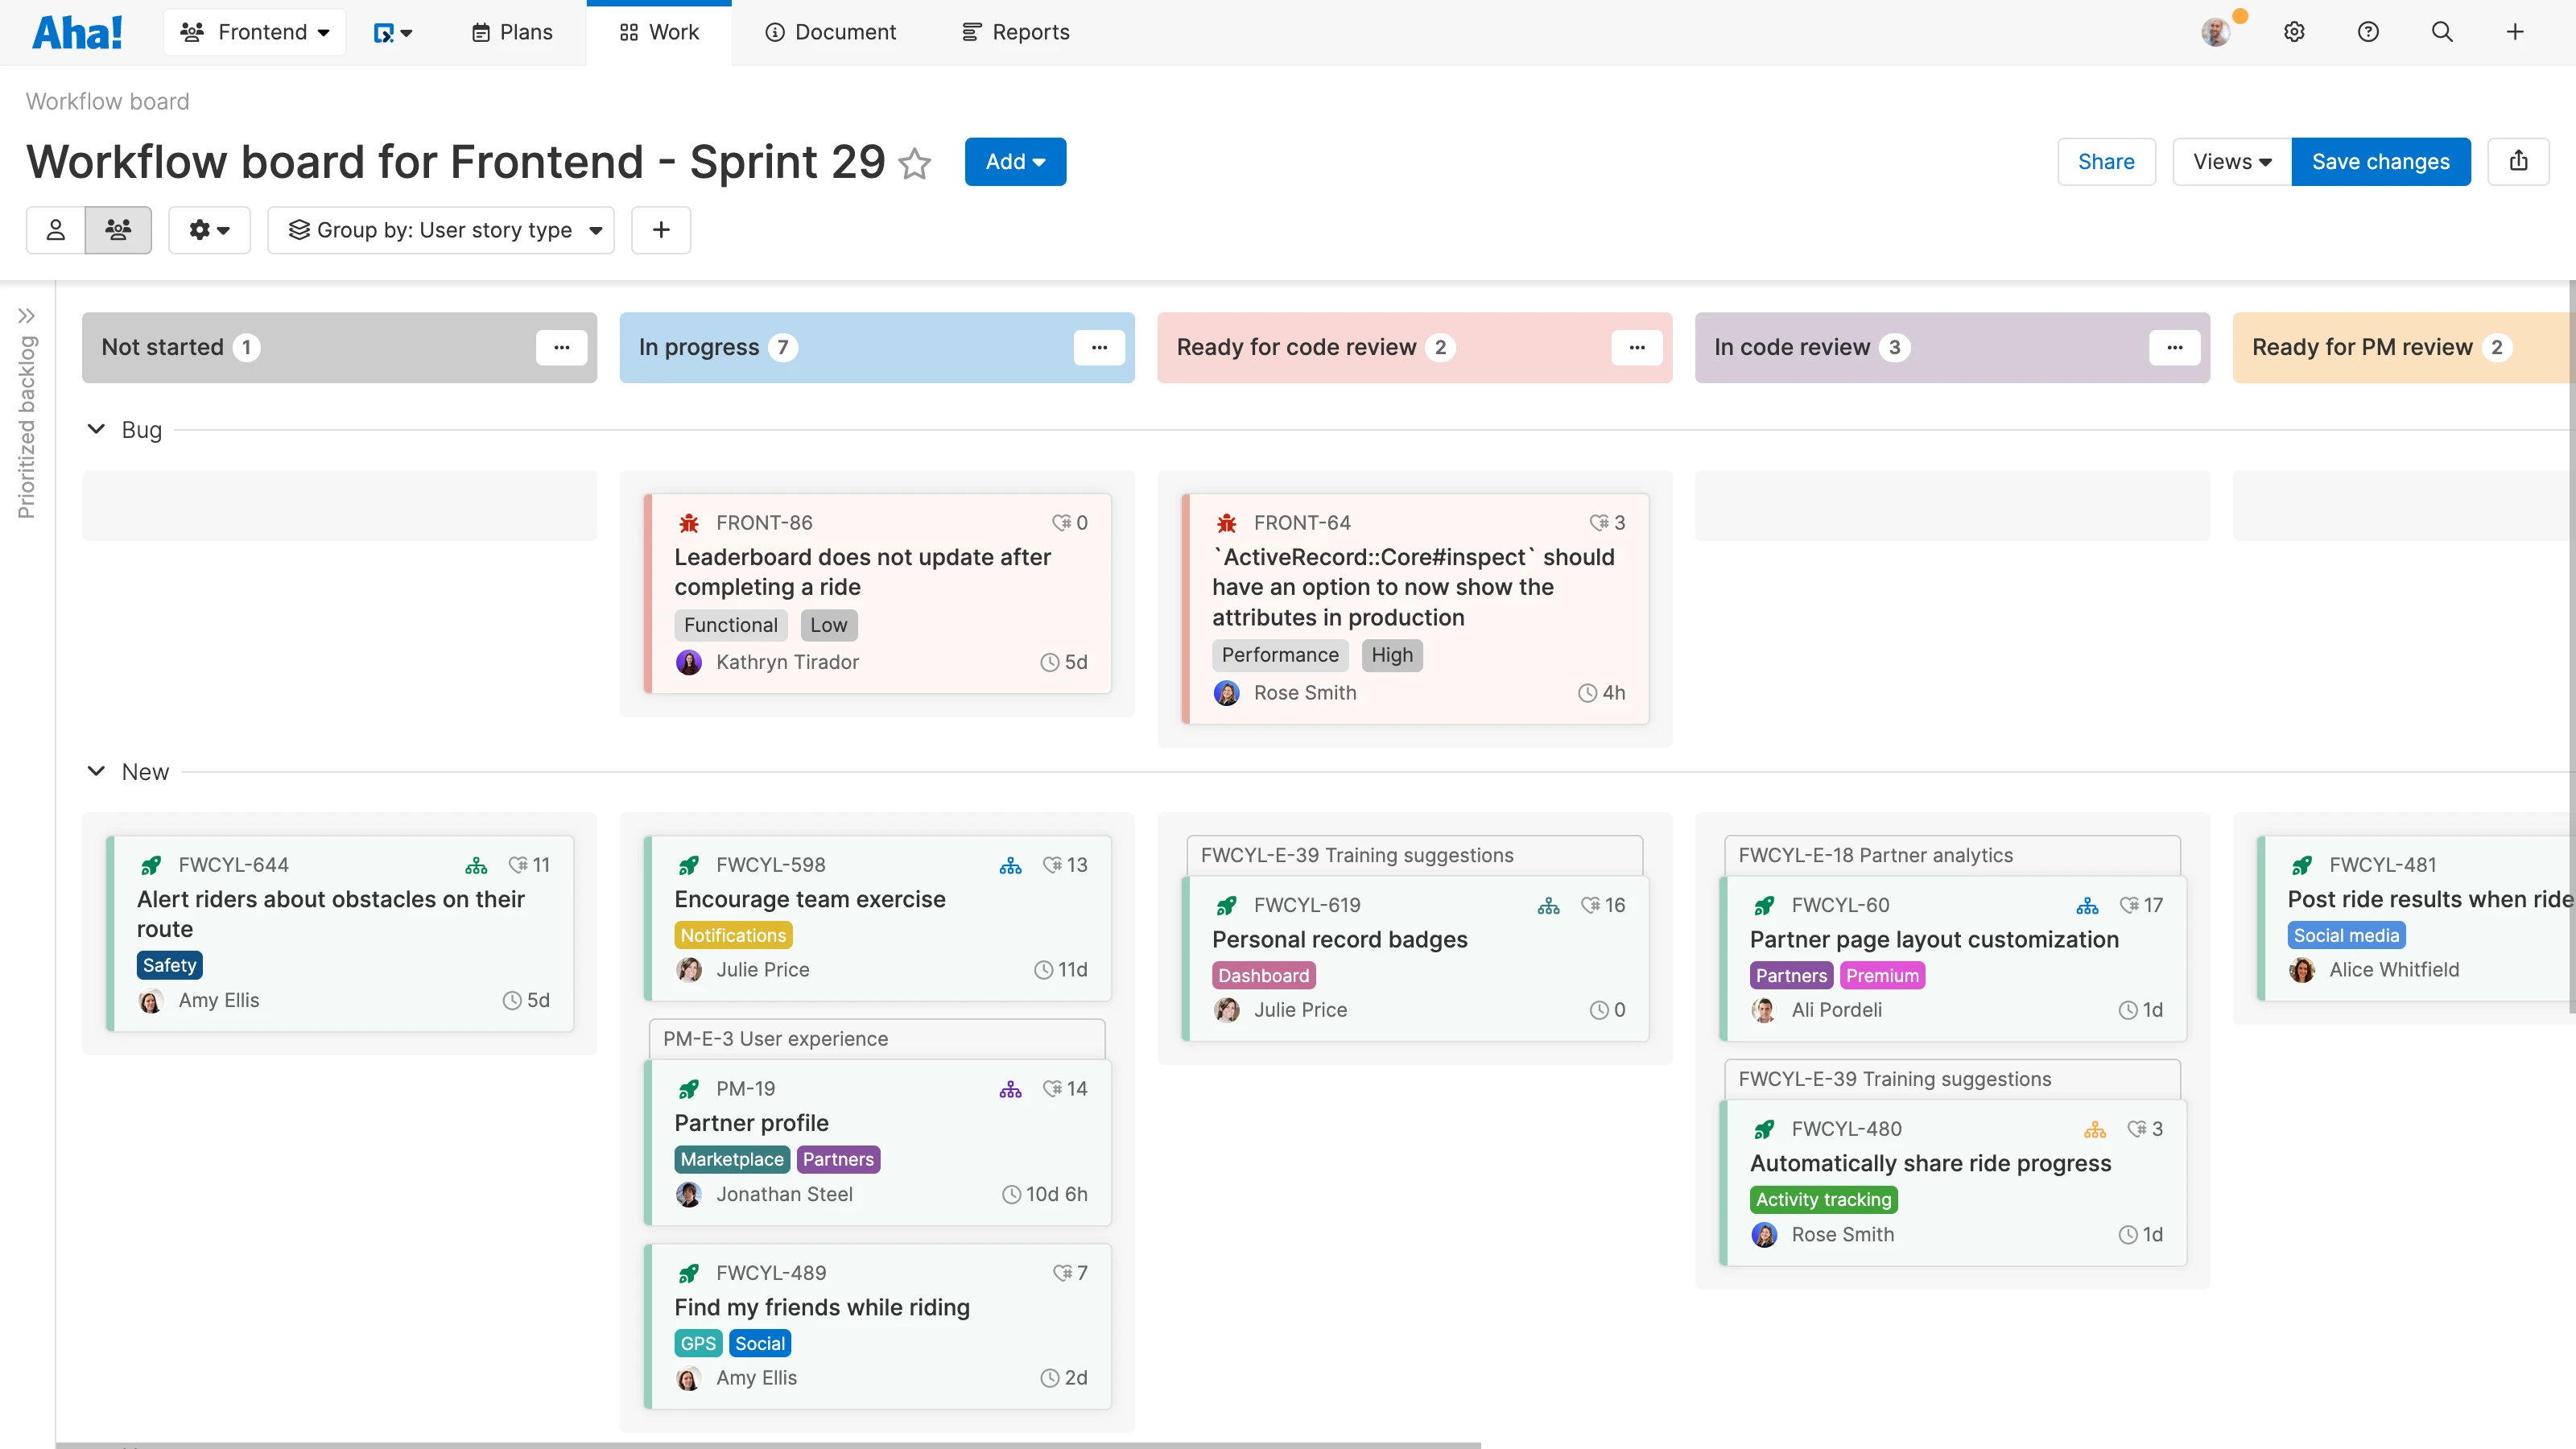Star this workflow board as favorite
This screenshot has height=1449, width=2576.
914,163
